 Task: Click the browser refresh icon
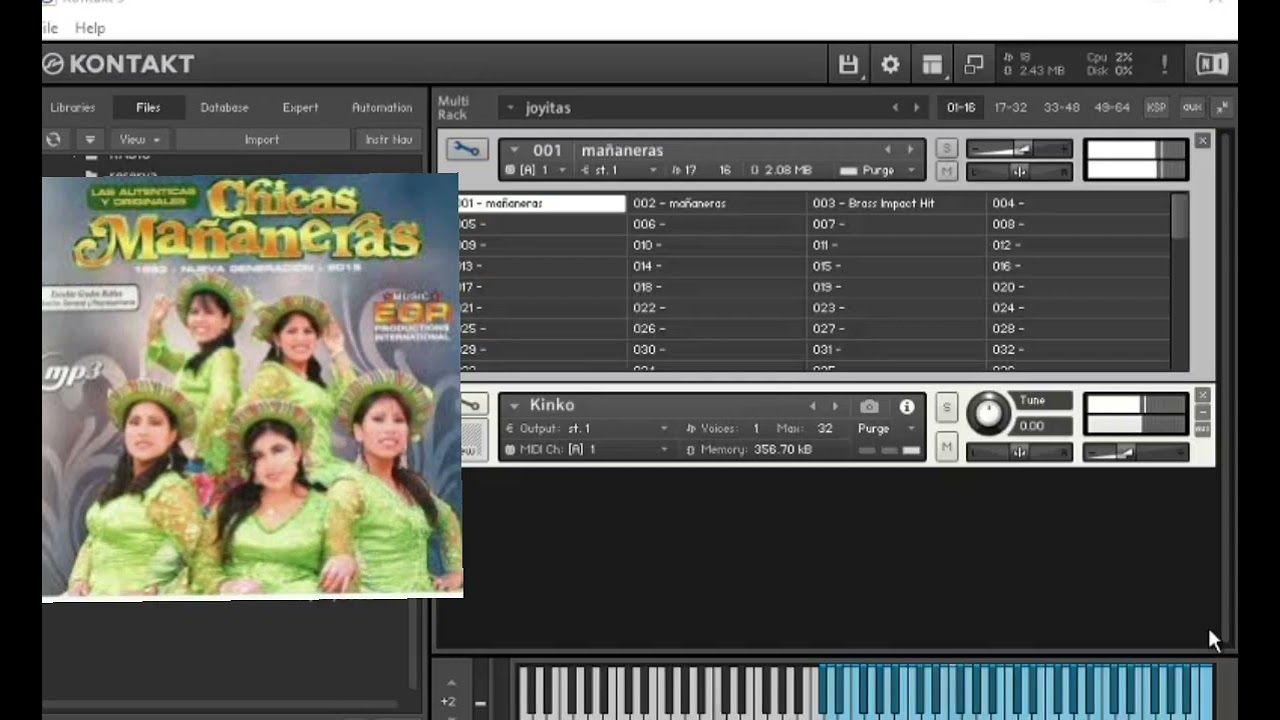click(54, 140)
